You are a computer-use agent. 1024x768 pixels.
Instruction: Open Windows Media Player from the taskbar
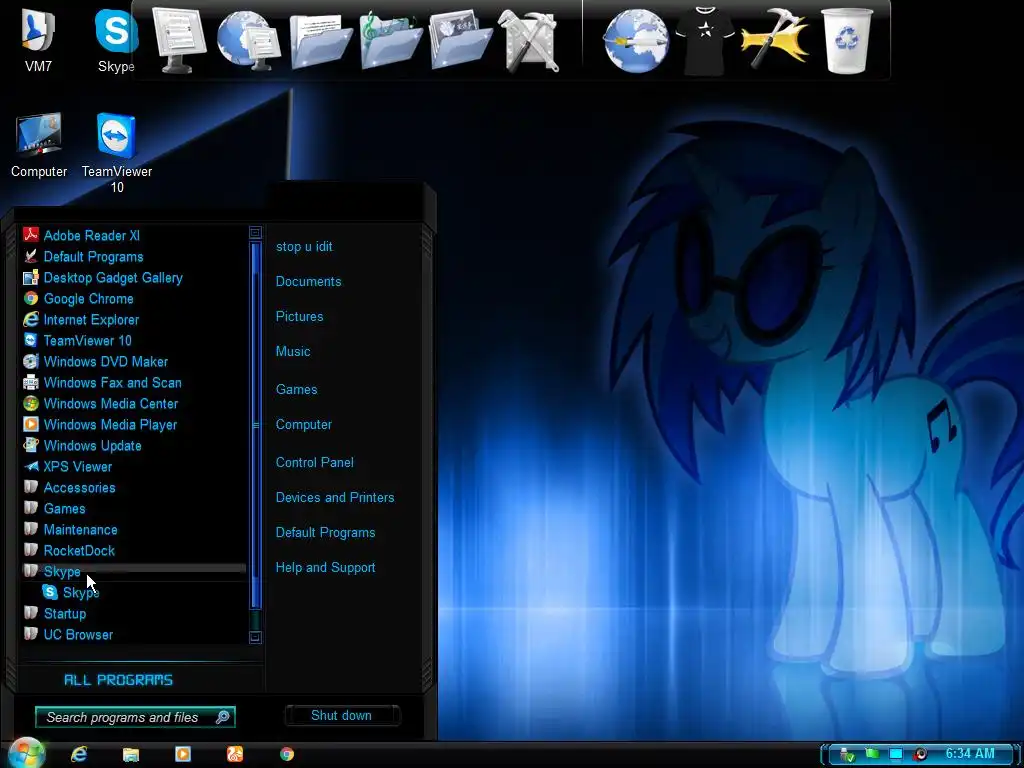(183, 754)
